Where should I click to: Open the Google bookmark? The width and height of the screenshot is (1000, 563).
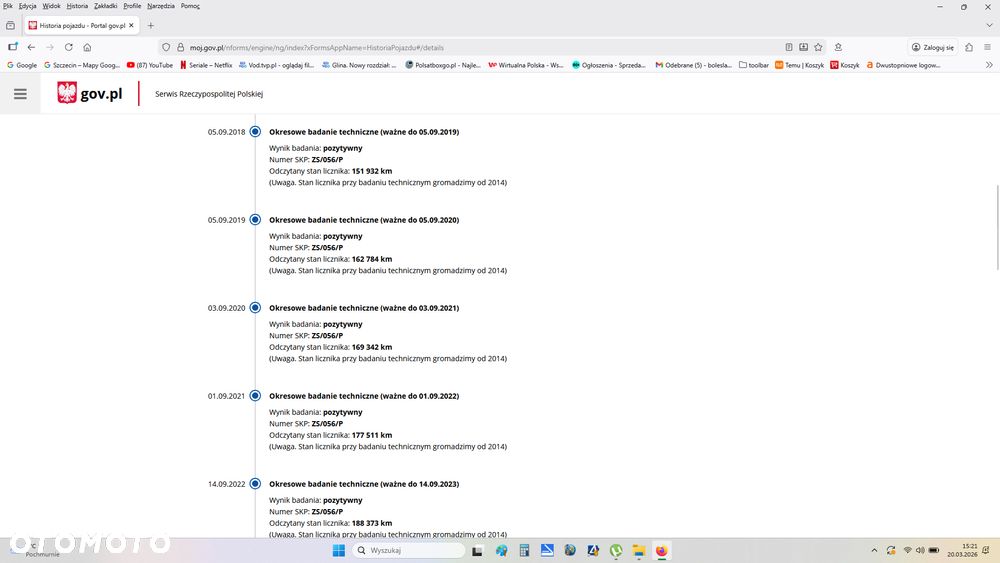[x=22, y=65]
